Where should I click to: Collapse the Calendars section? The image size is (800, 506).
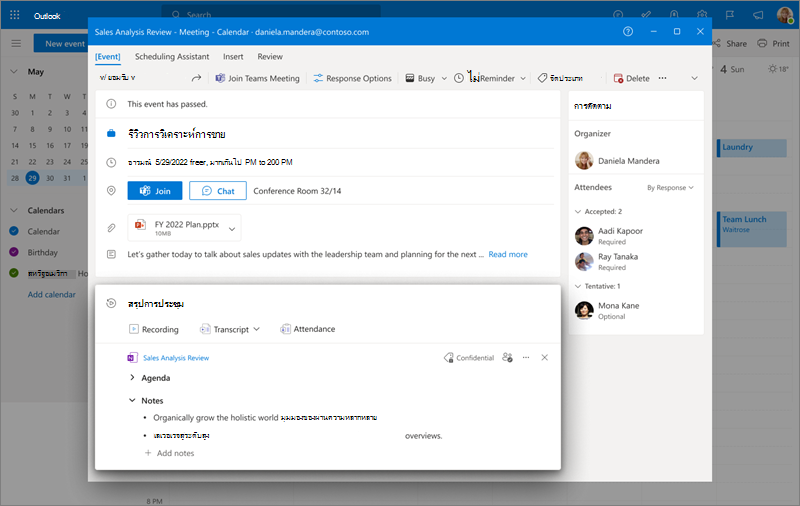pos(14,210)
